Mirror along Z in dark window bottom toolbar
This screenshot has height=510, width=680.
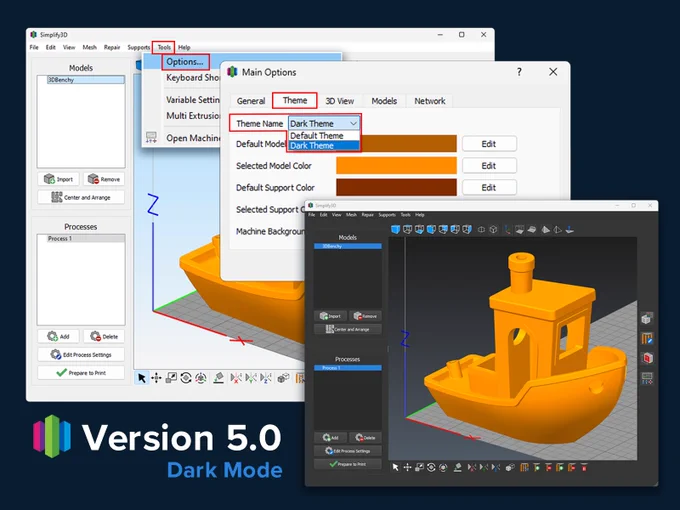point(496,467)
